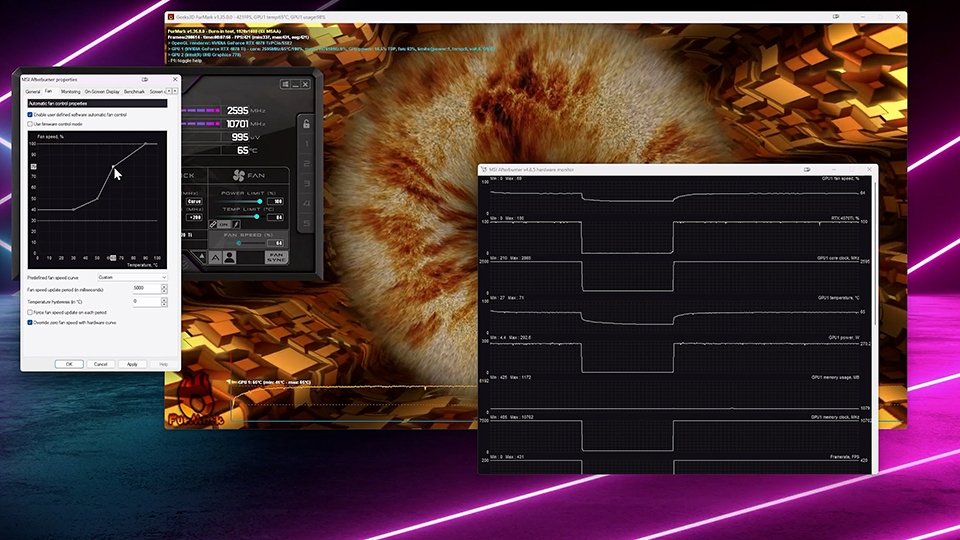Enable Use firmware control mode checkbox

click(30, 124)
